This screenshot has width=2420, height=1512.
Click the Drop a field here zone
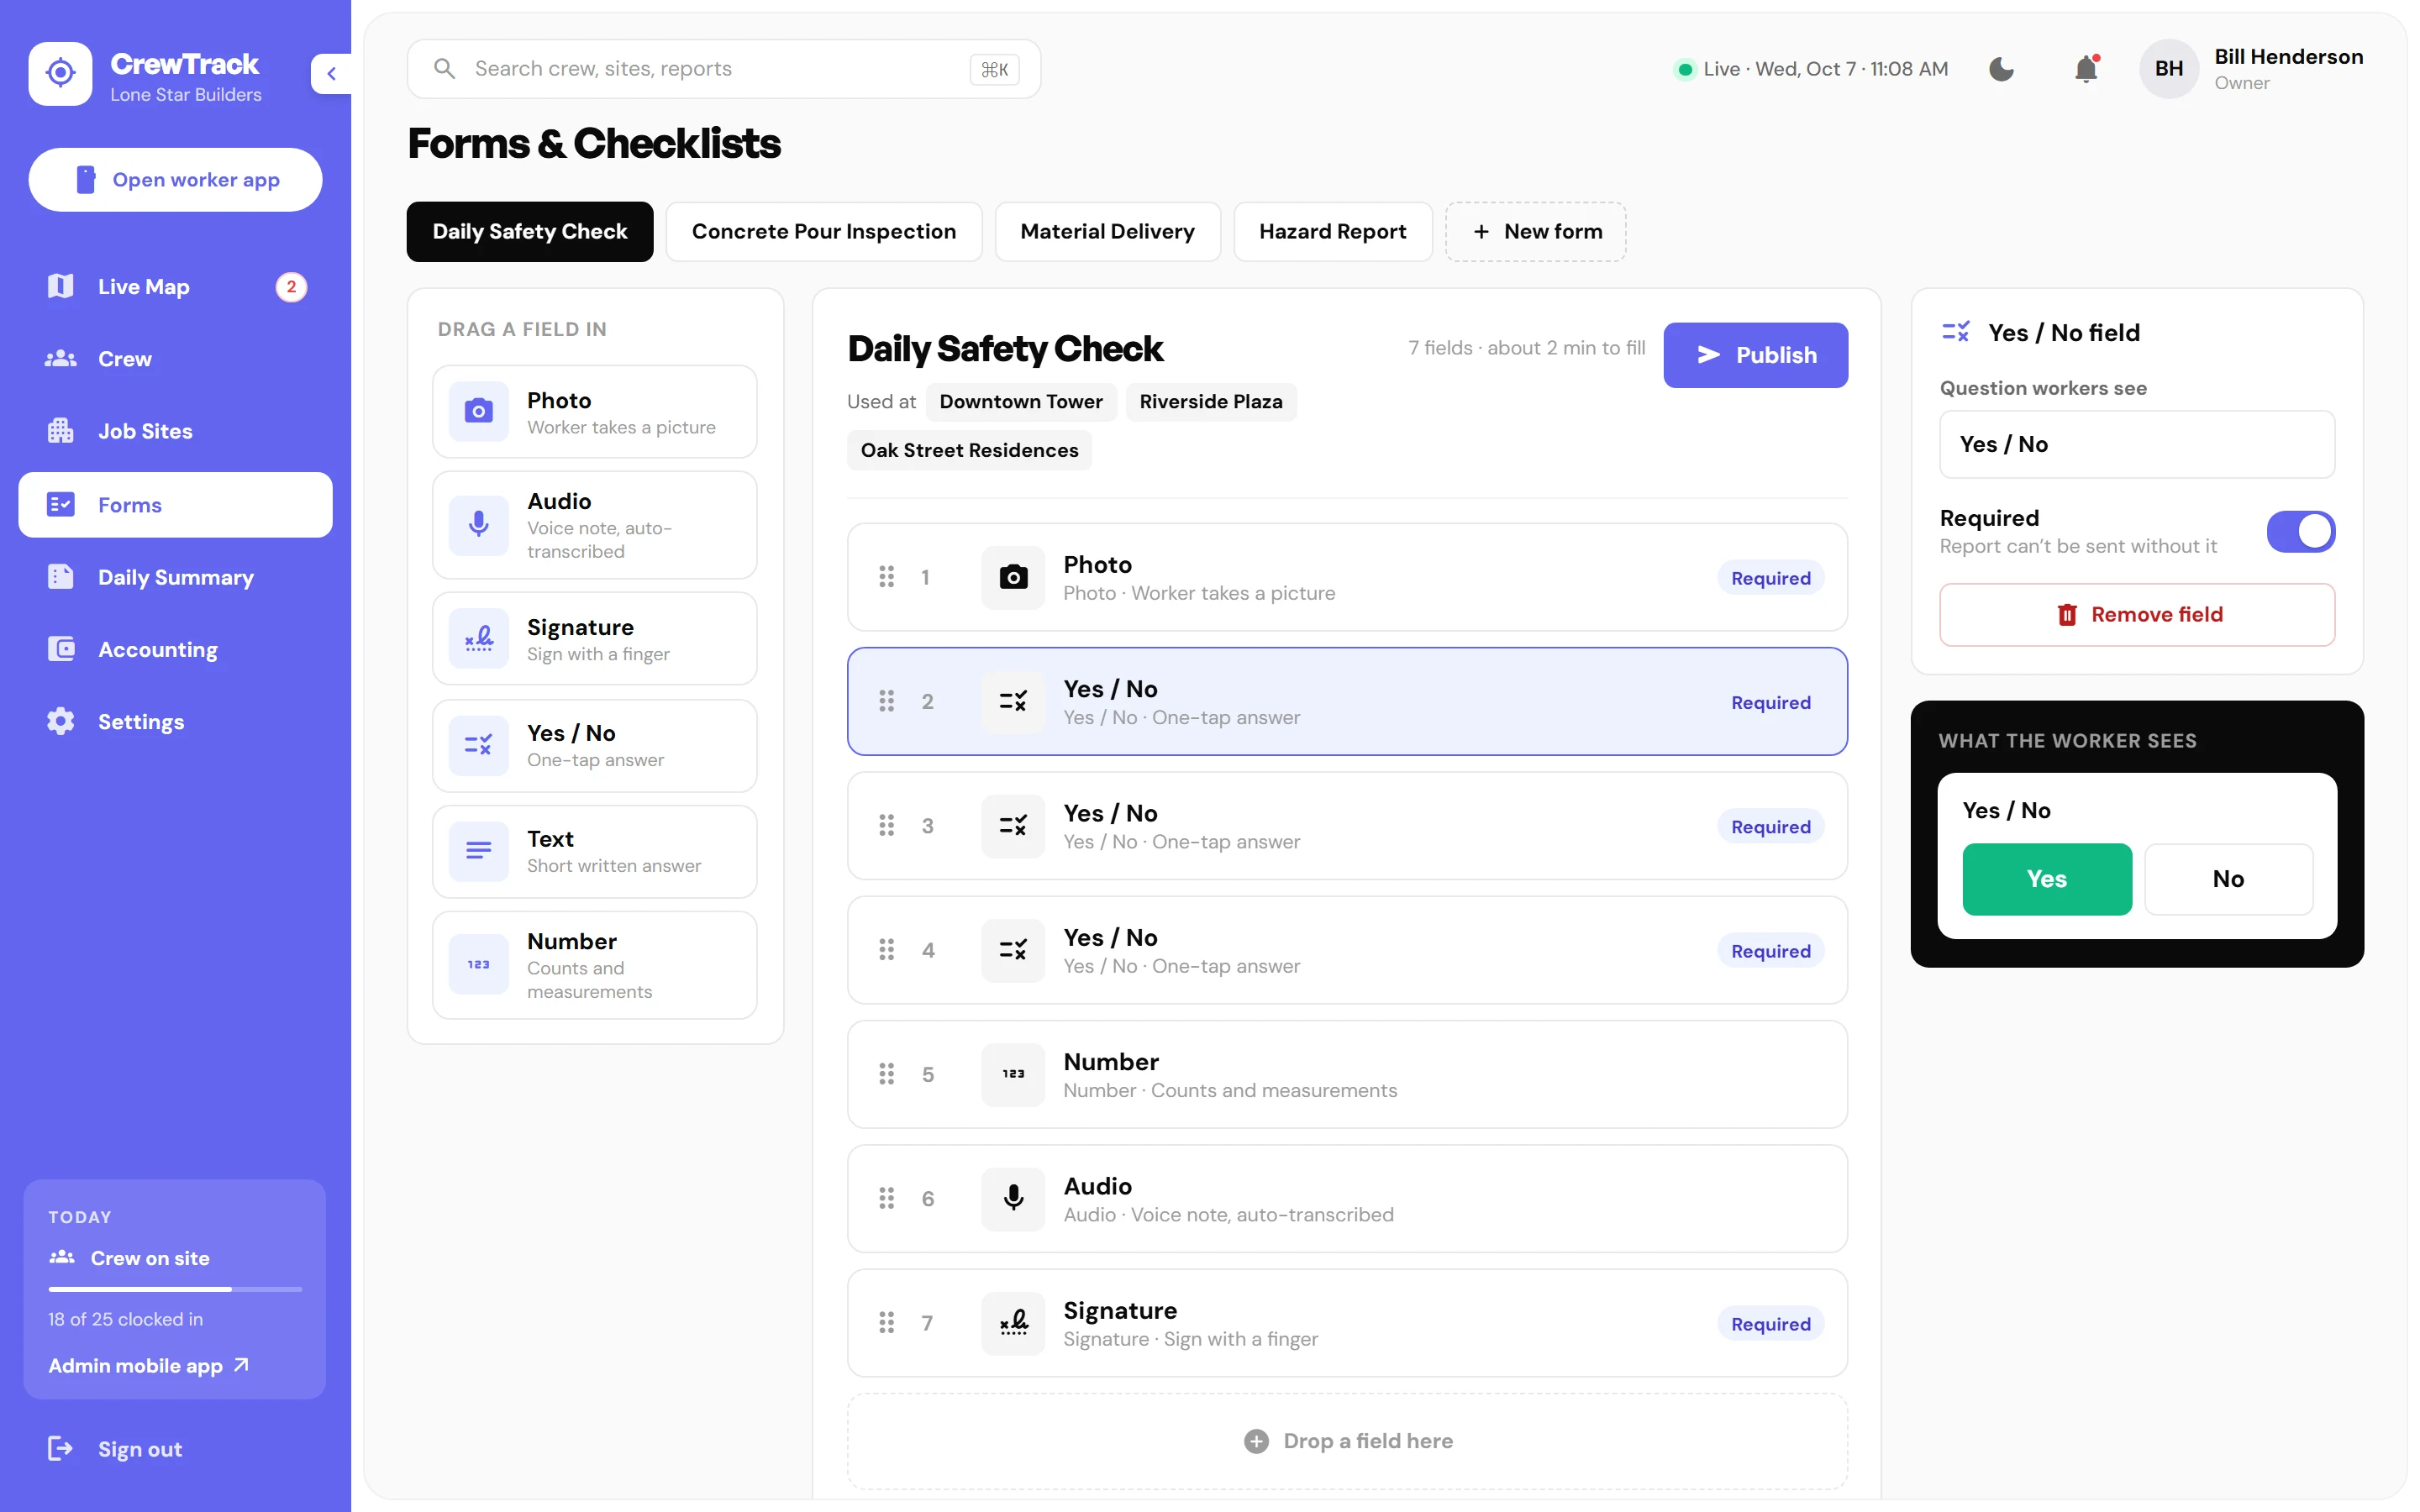coord(1347,1440)
